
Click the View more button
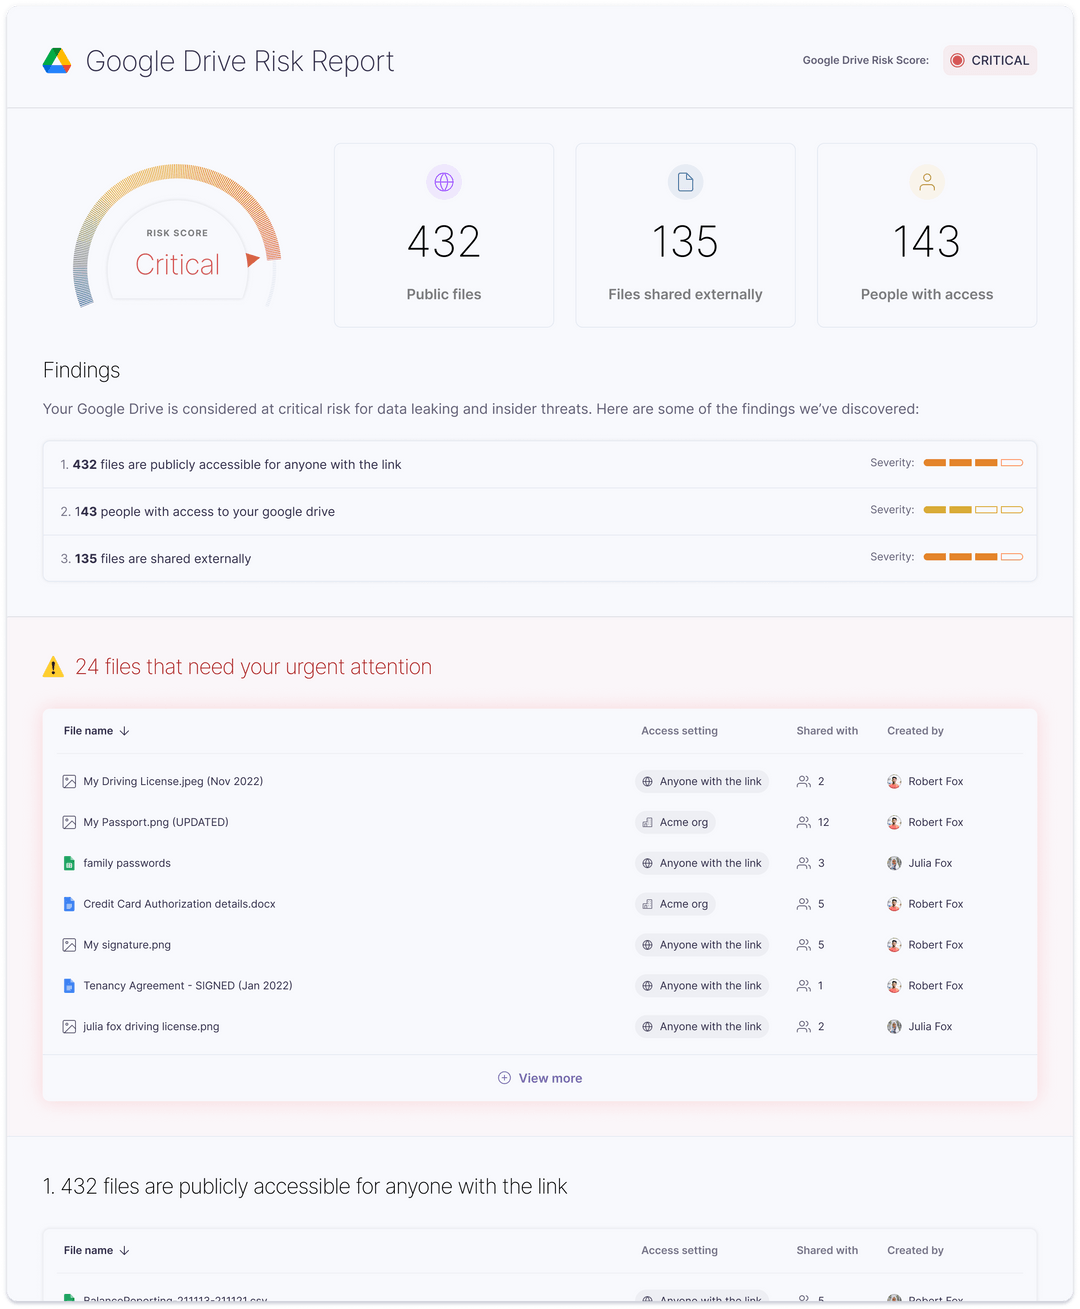point(540,1078)
